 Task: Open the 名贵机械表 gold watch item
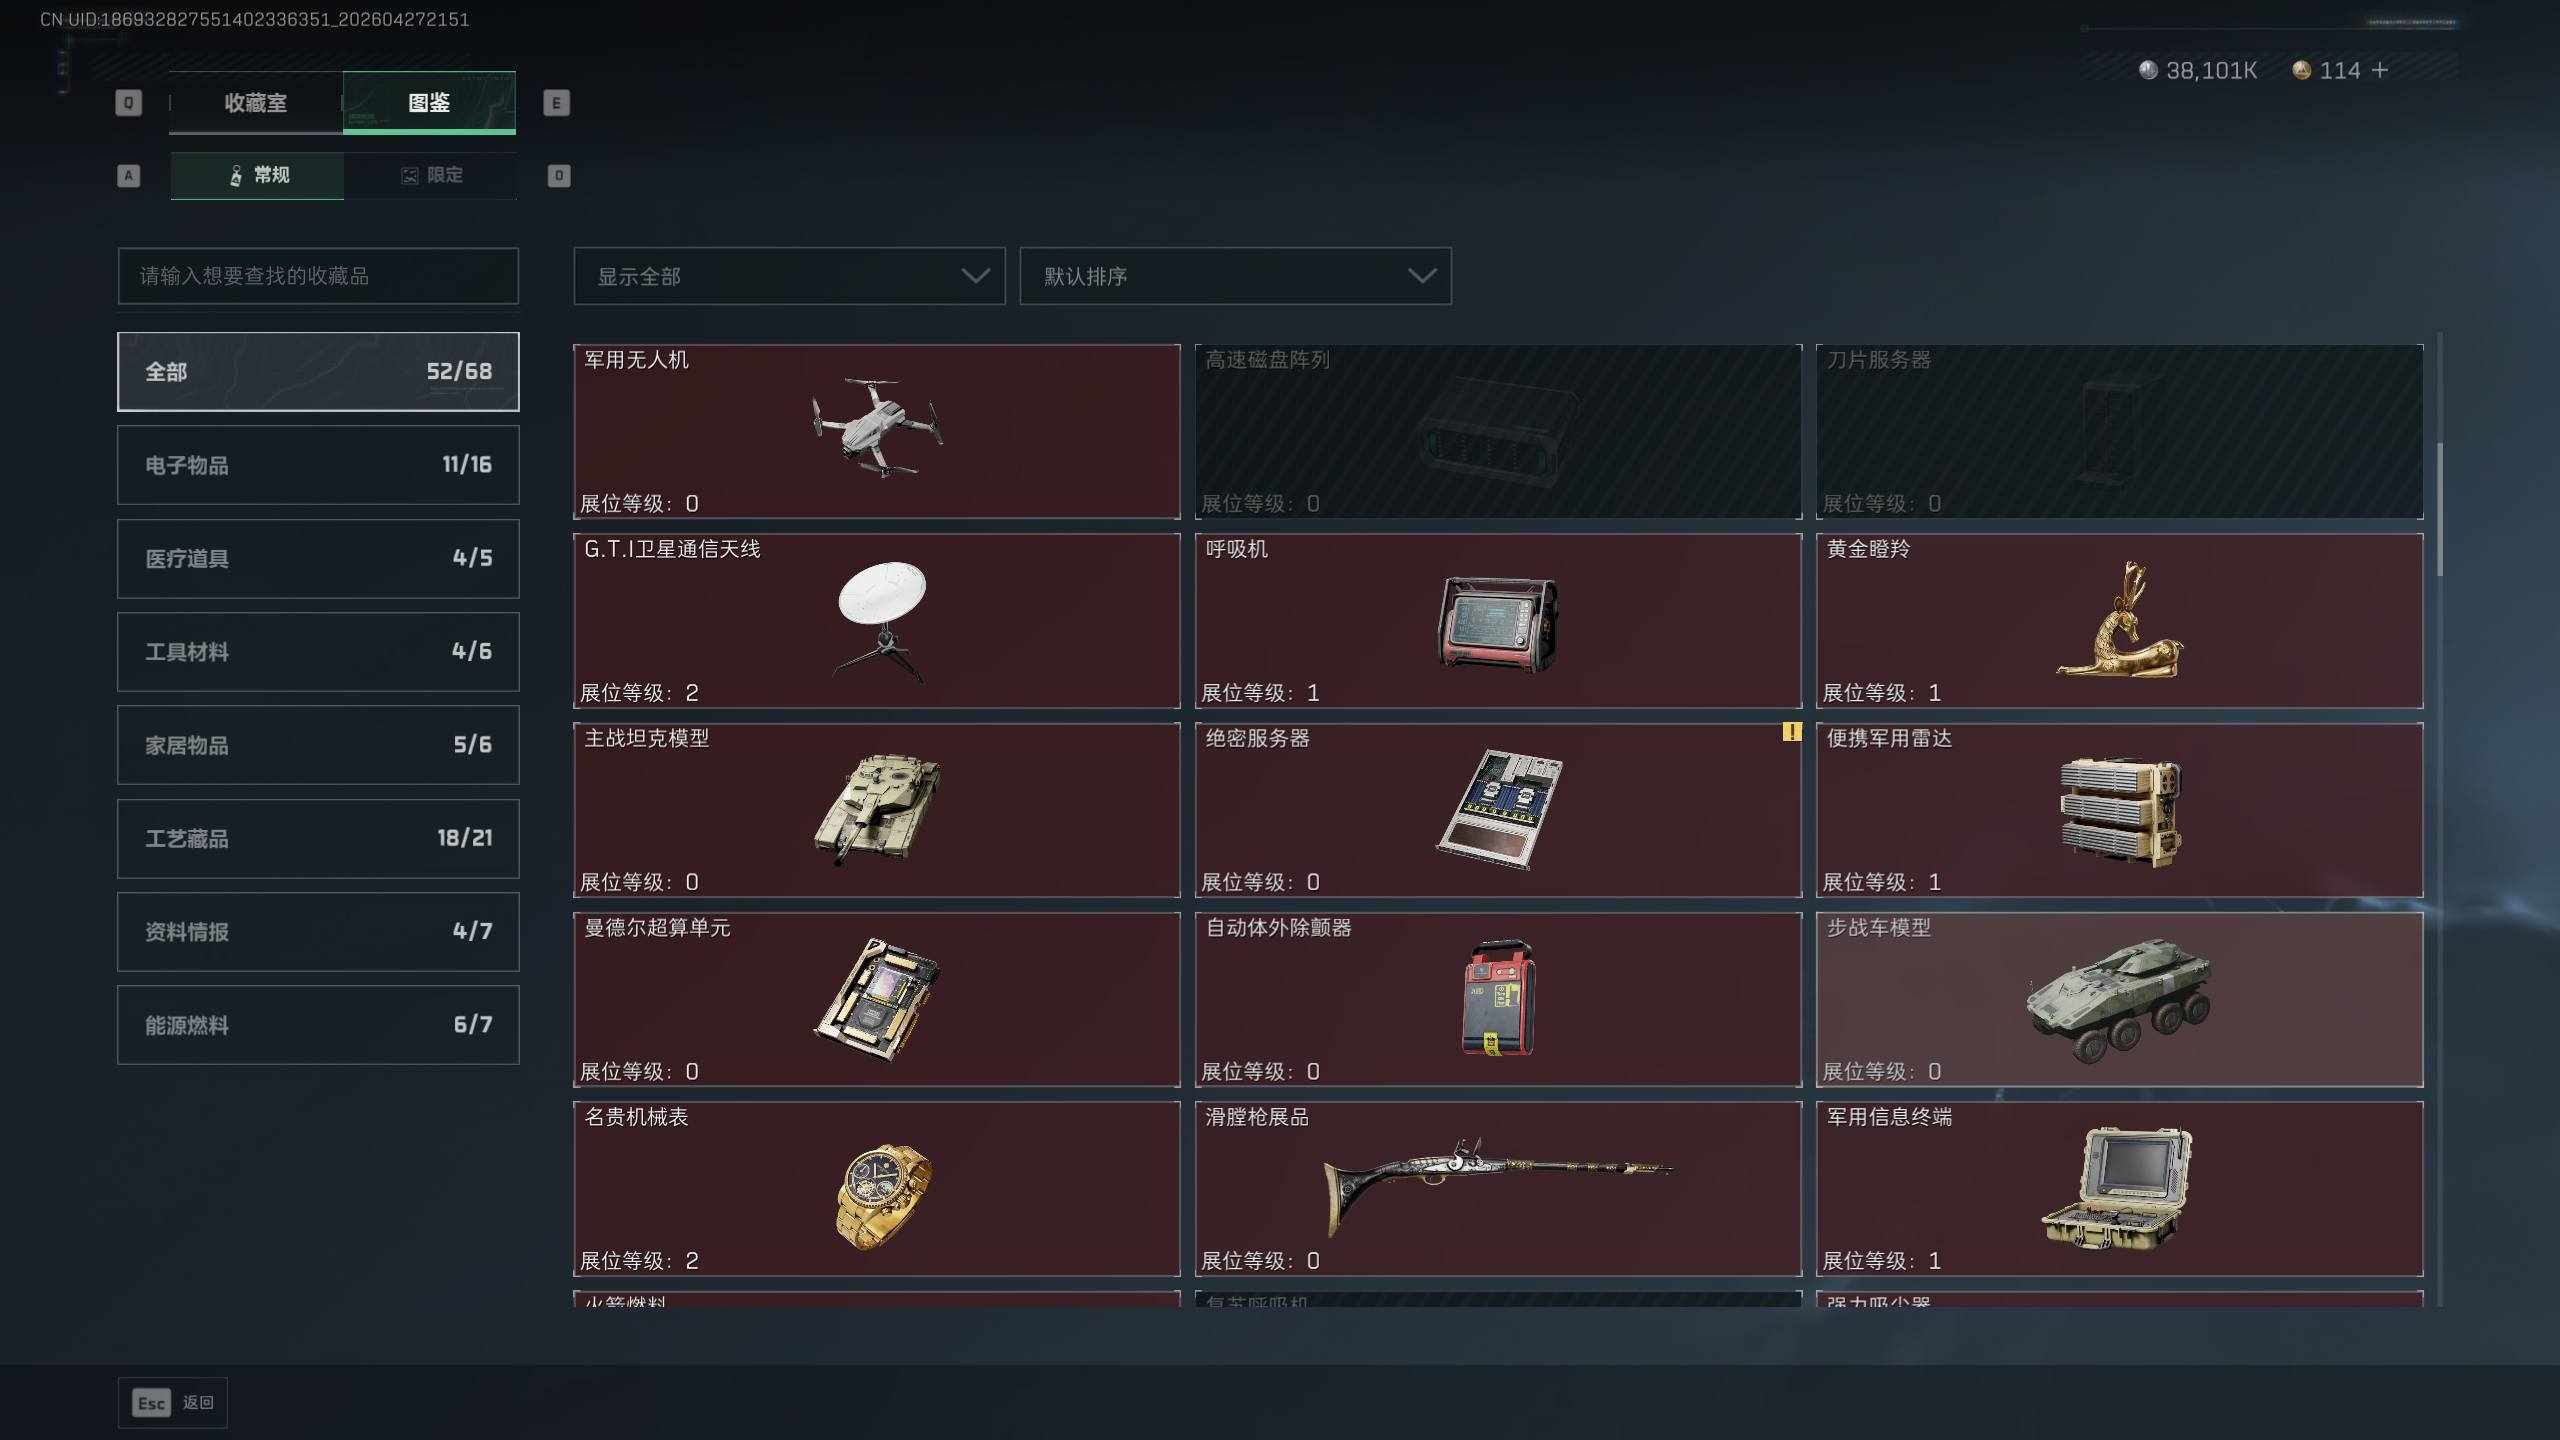(876, 1189)
